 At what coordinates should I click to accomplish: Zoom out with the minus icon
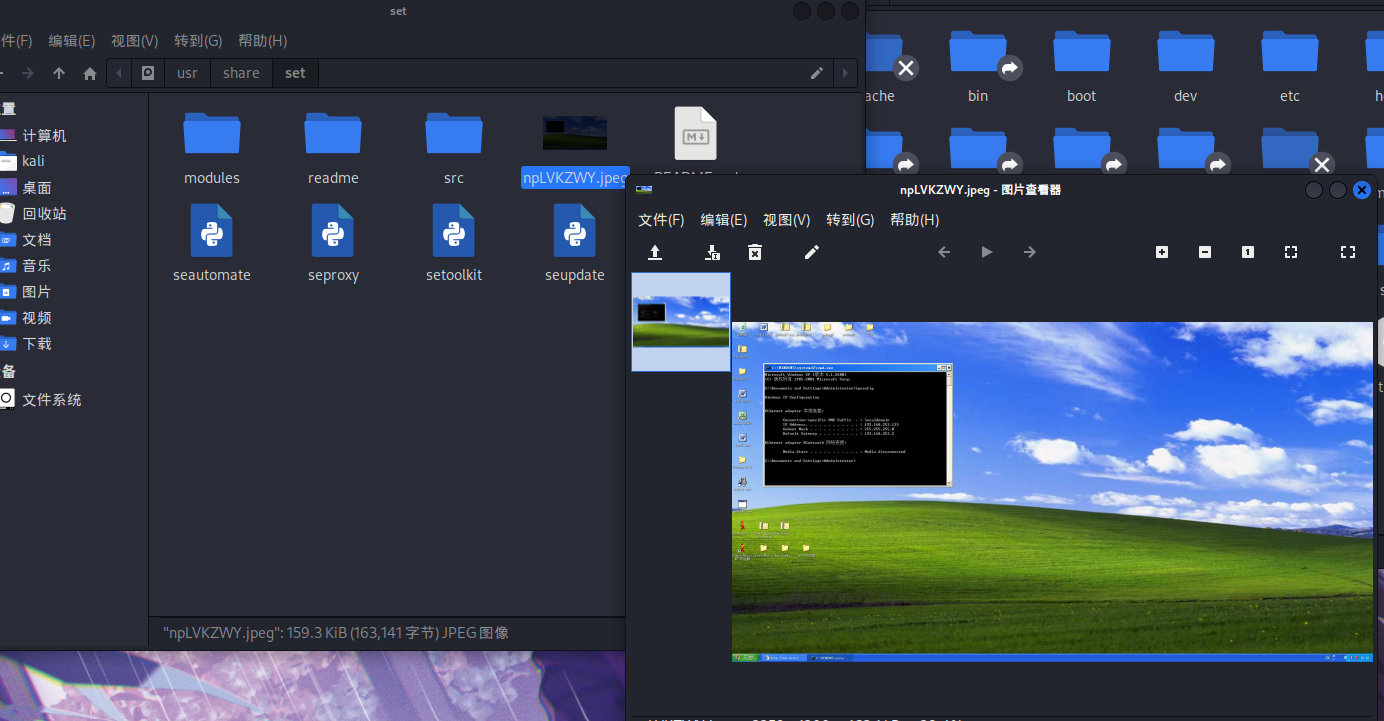pyautogui.click(x=1205, y=252)
